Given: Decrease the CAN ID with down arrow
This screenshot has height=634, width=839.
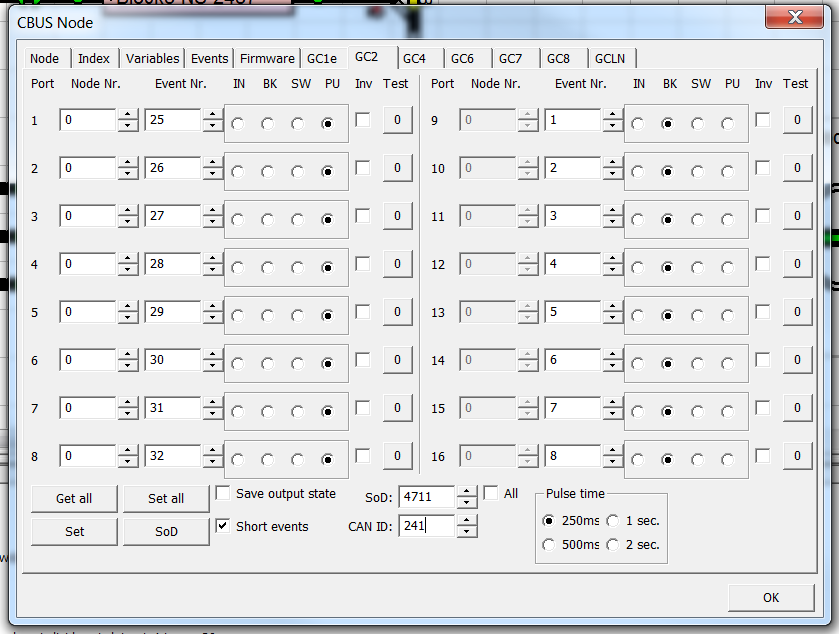Looking at the screenshot, I should pyautogui.click(x=468, y=531).
